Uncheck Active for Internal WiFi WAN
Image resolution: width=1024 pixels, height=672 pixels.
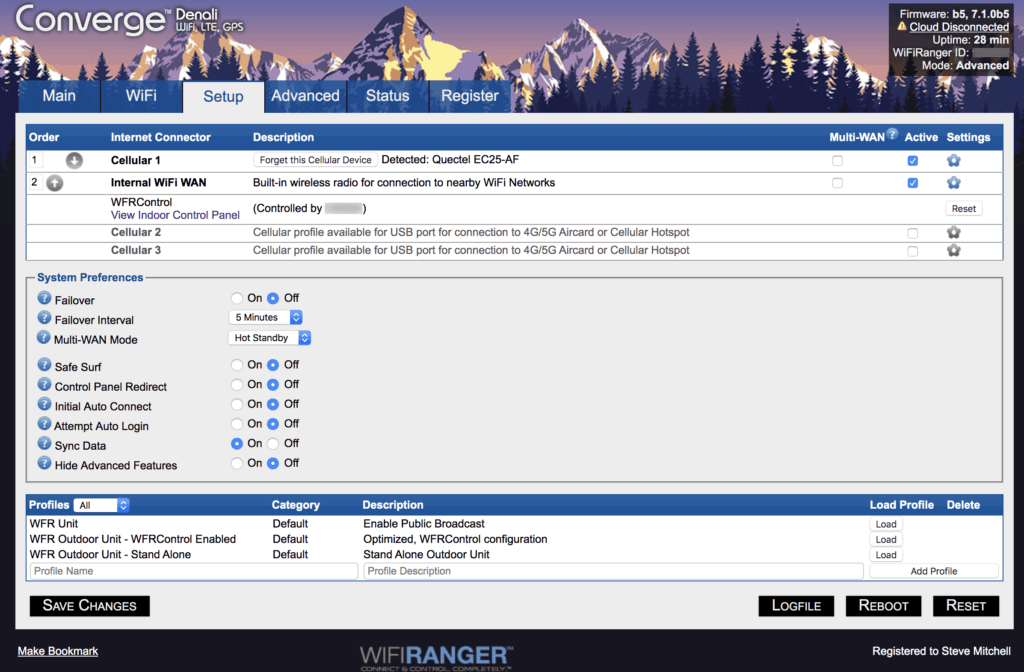(x=912, y=183)
